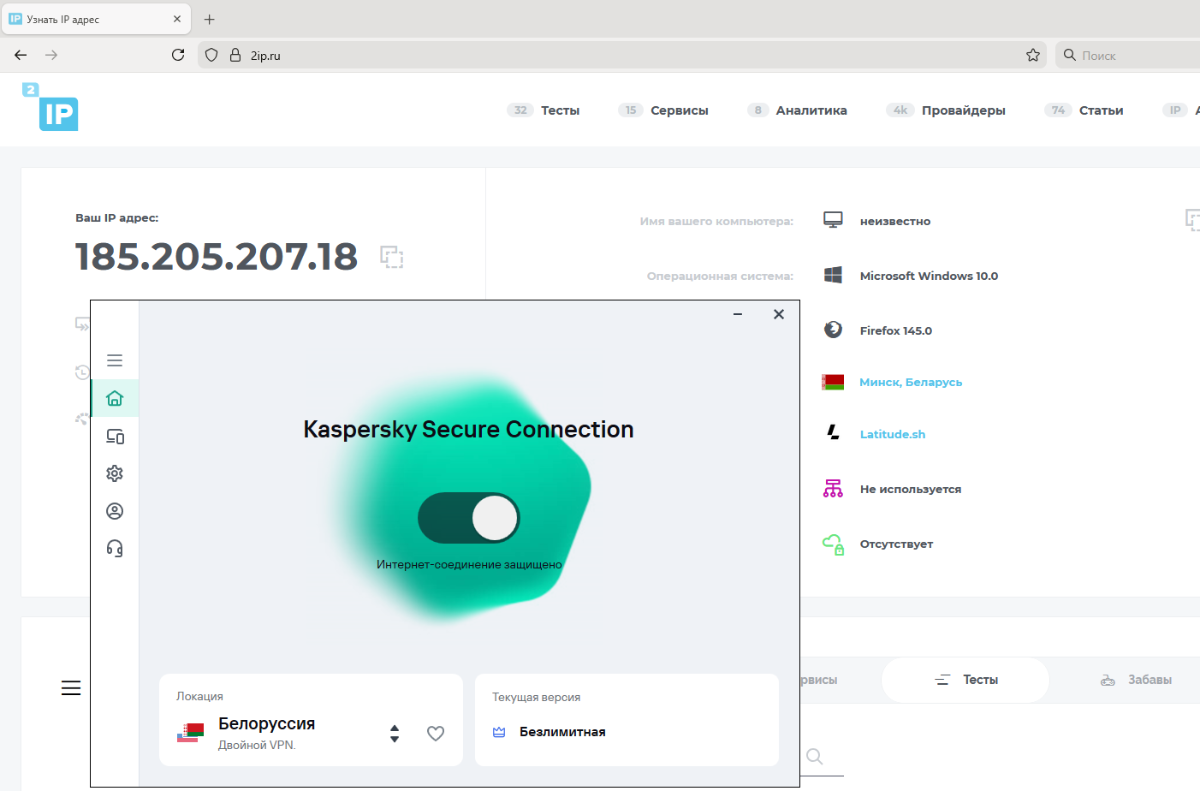The height and width of the screenshot is (791, 1200).
Task: Open a new Firefox tab
Action: tap(209, 19)
